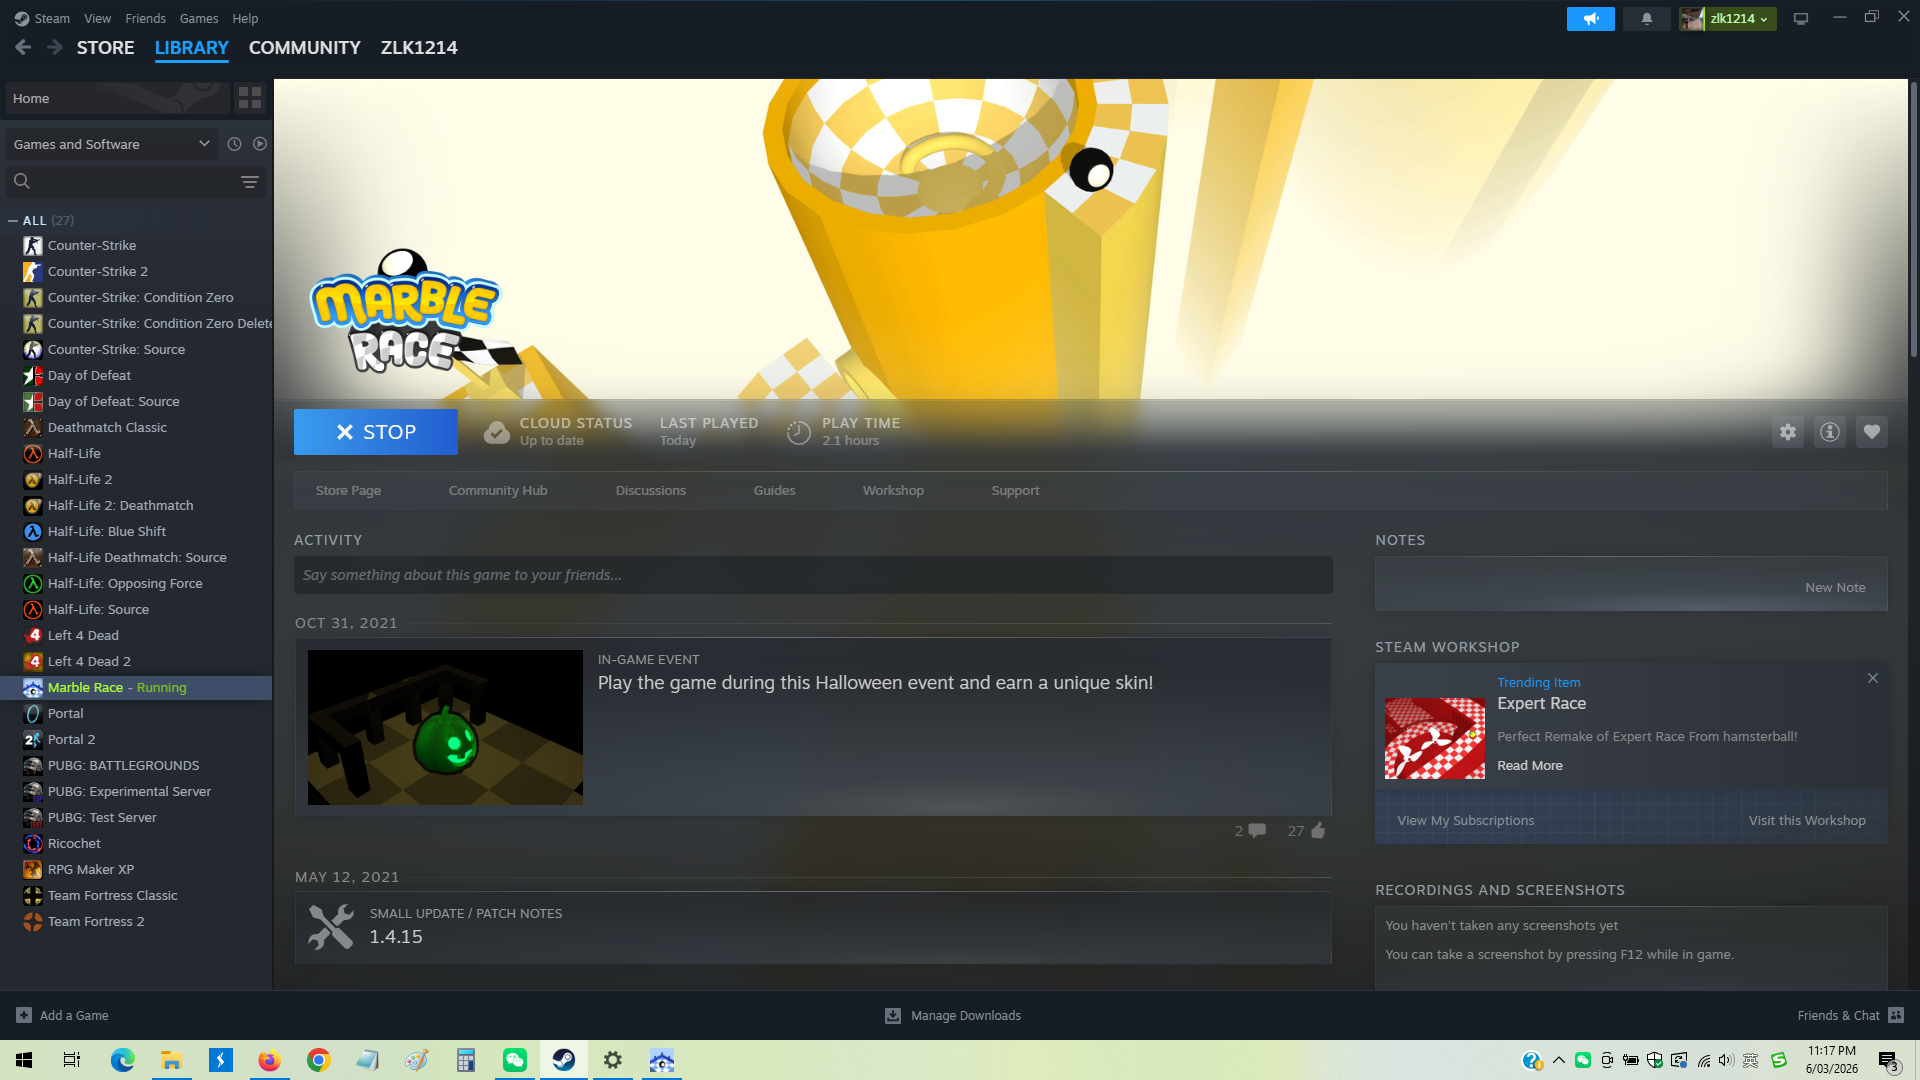This screenshot has height=1080, width=1920.
Task: Open game settings gear icon
Action: point(1787,432)
